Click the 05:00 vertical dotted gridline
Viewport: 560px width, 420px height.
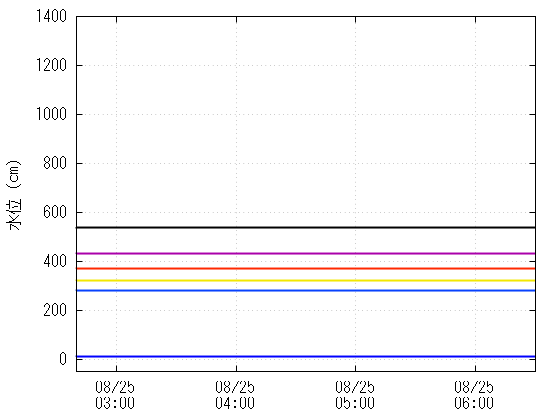pos(355,194)
